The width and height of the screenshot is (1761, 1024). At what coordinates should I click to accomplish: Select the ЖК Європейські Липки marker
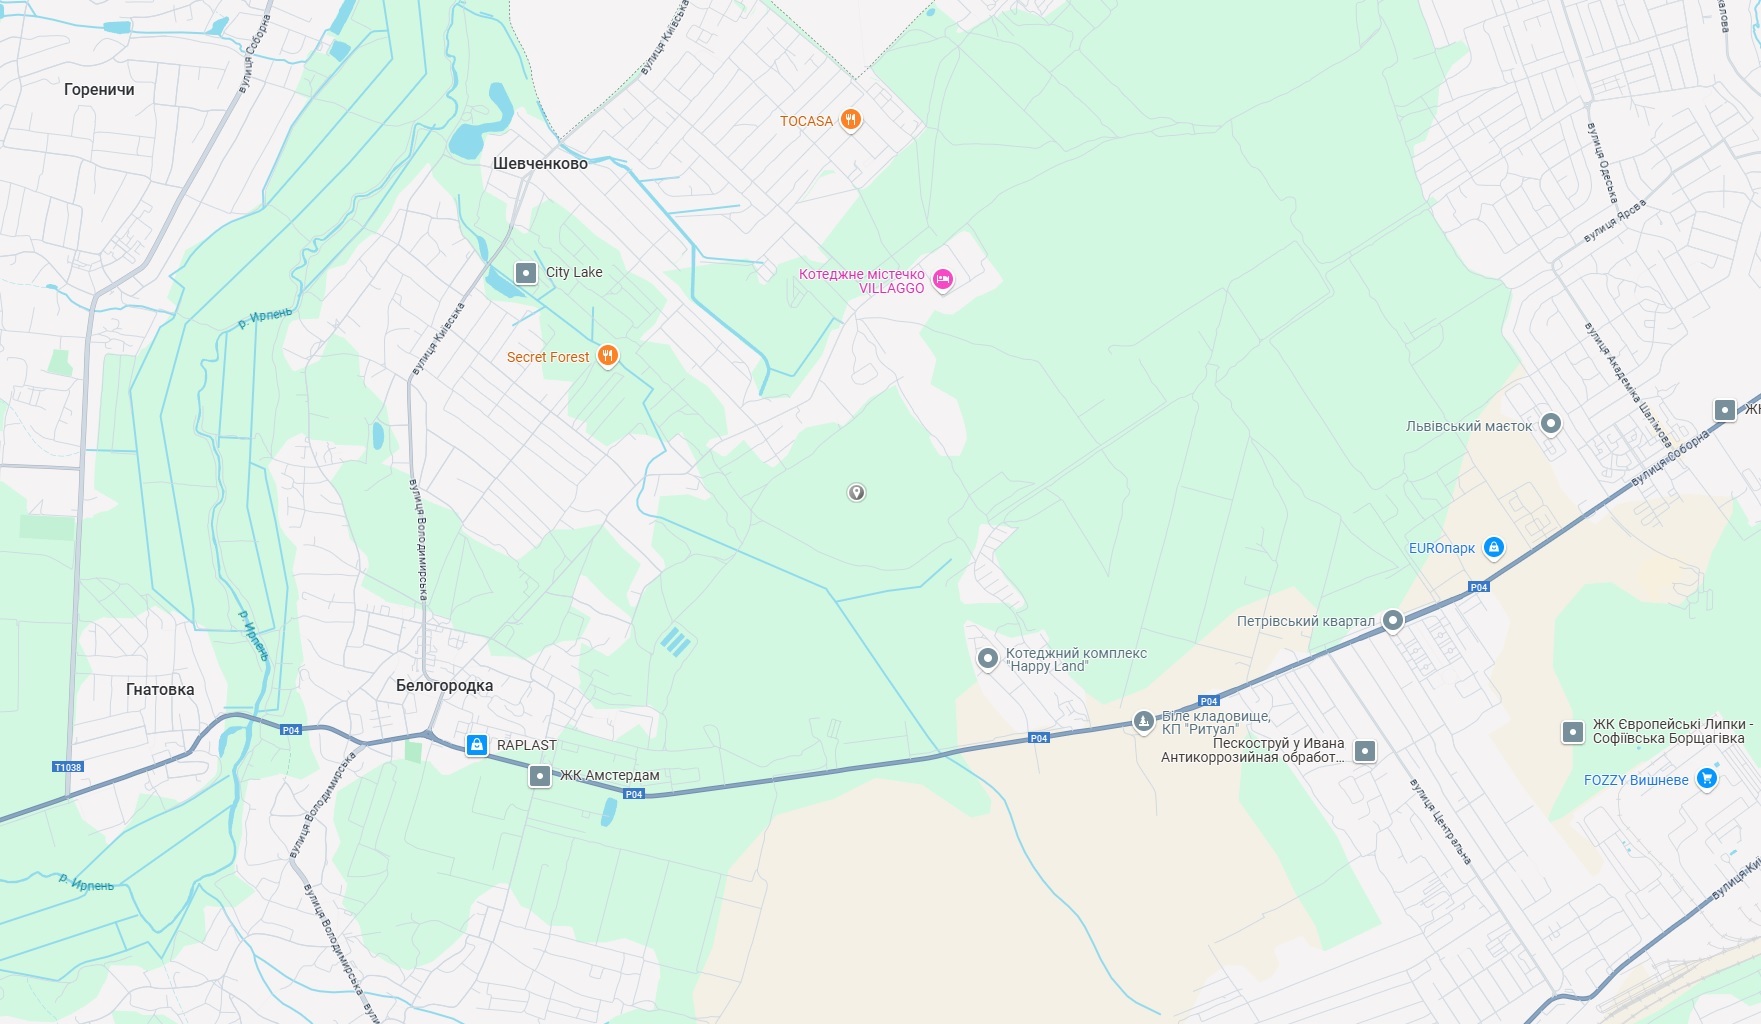(x=1572, y=732)
